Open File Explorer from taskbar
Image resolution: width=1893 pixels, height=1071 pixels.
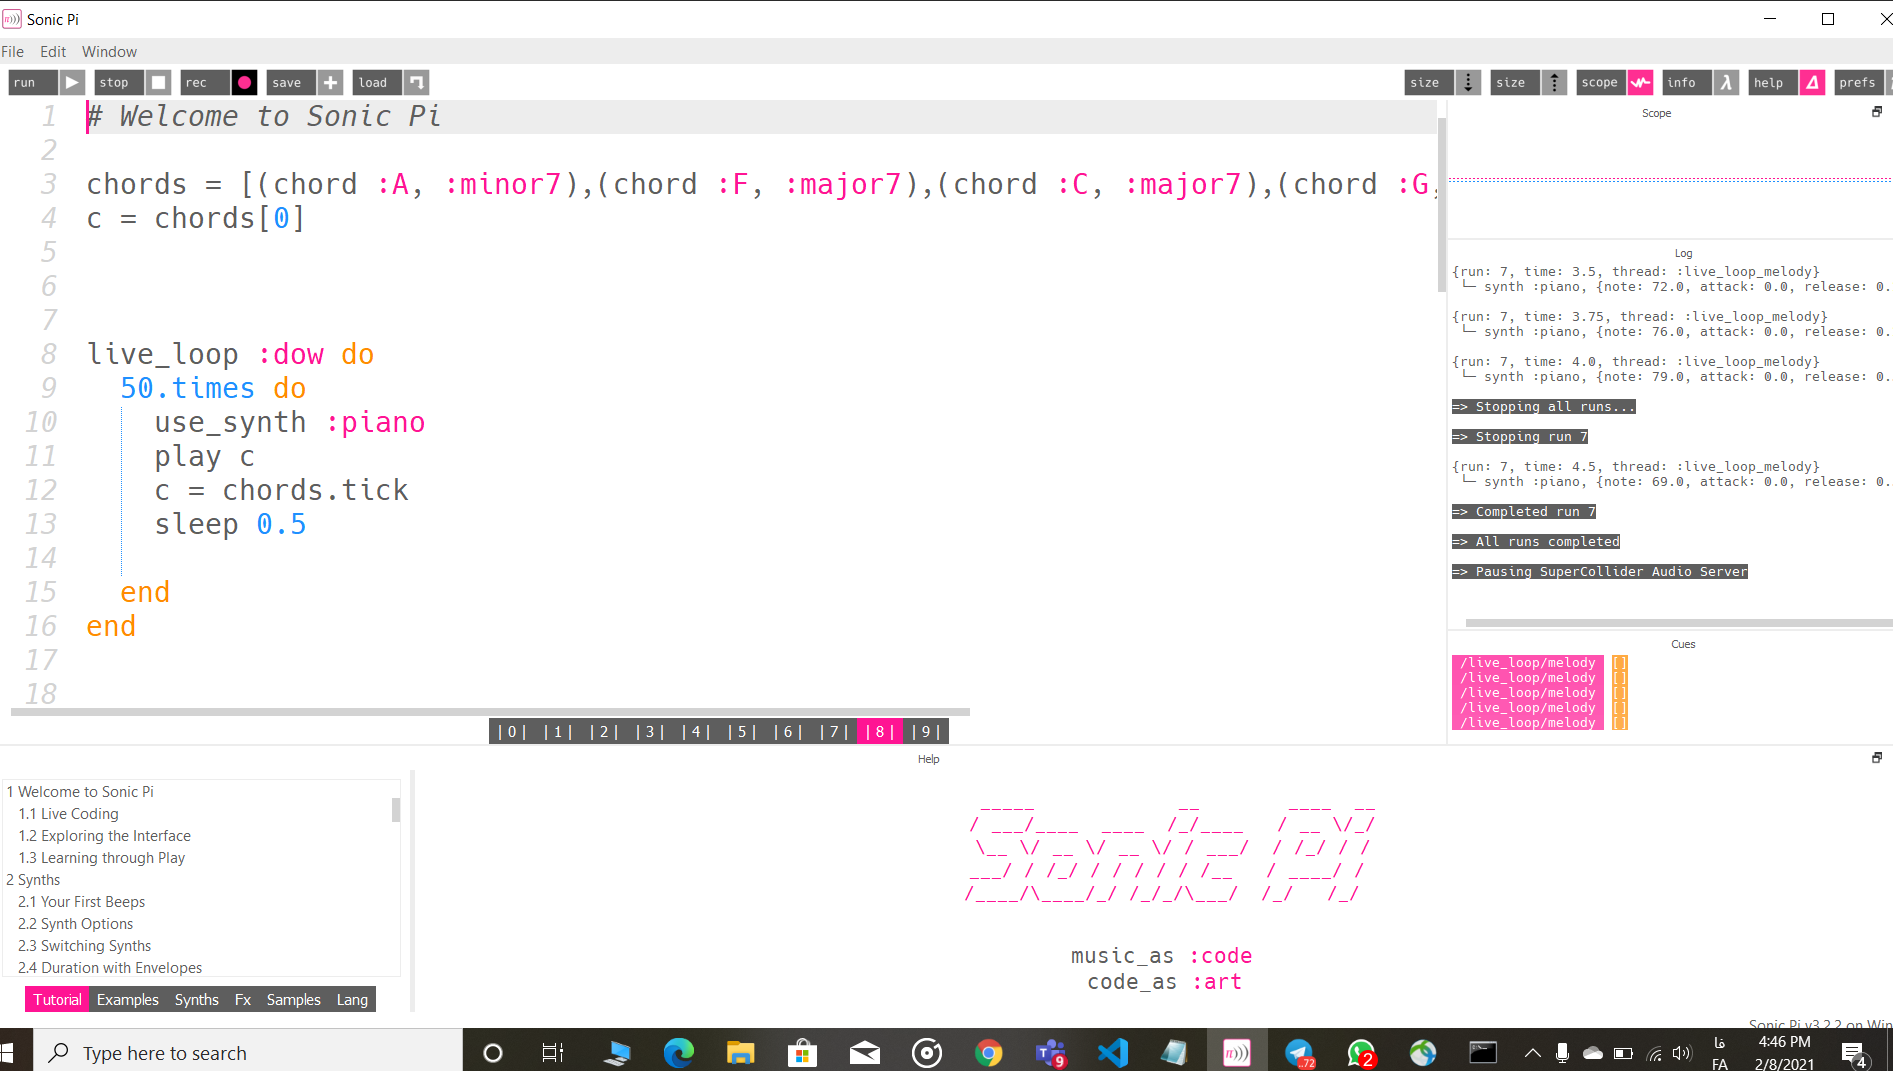[740, 1052]
